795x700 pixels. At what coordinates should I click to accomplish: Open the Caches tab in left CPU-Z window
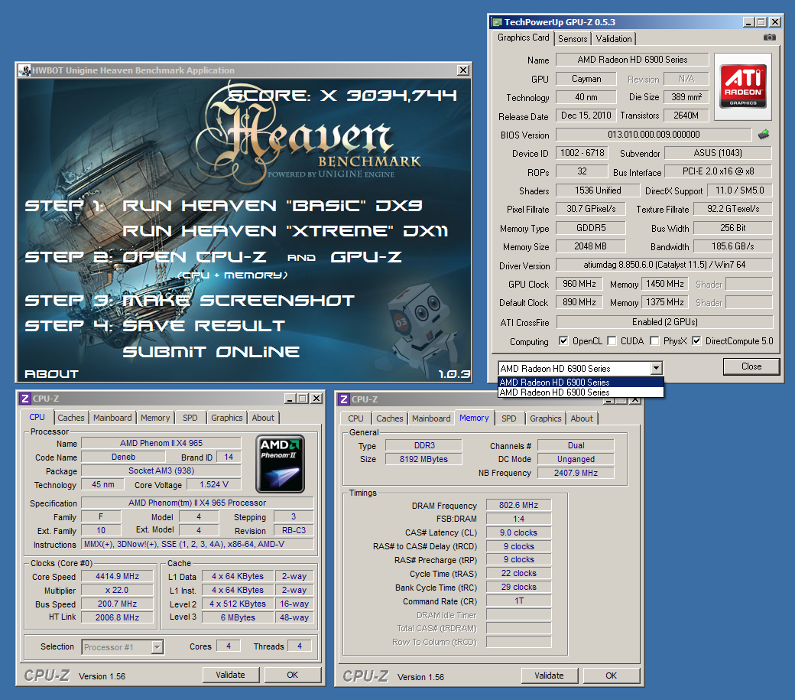tap(70, 418)
